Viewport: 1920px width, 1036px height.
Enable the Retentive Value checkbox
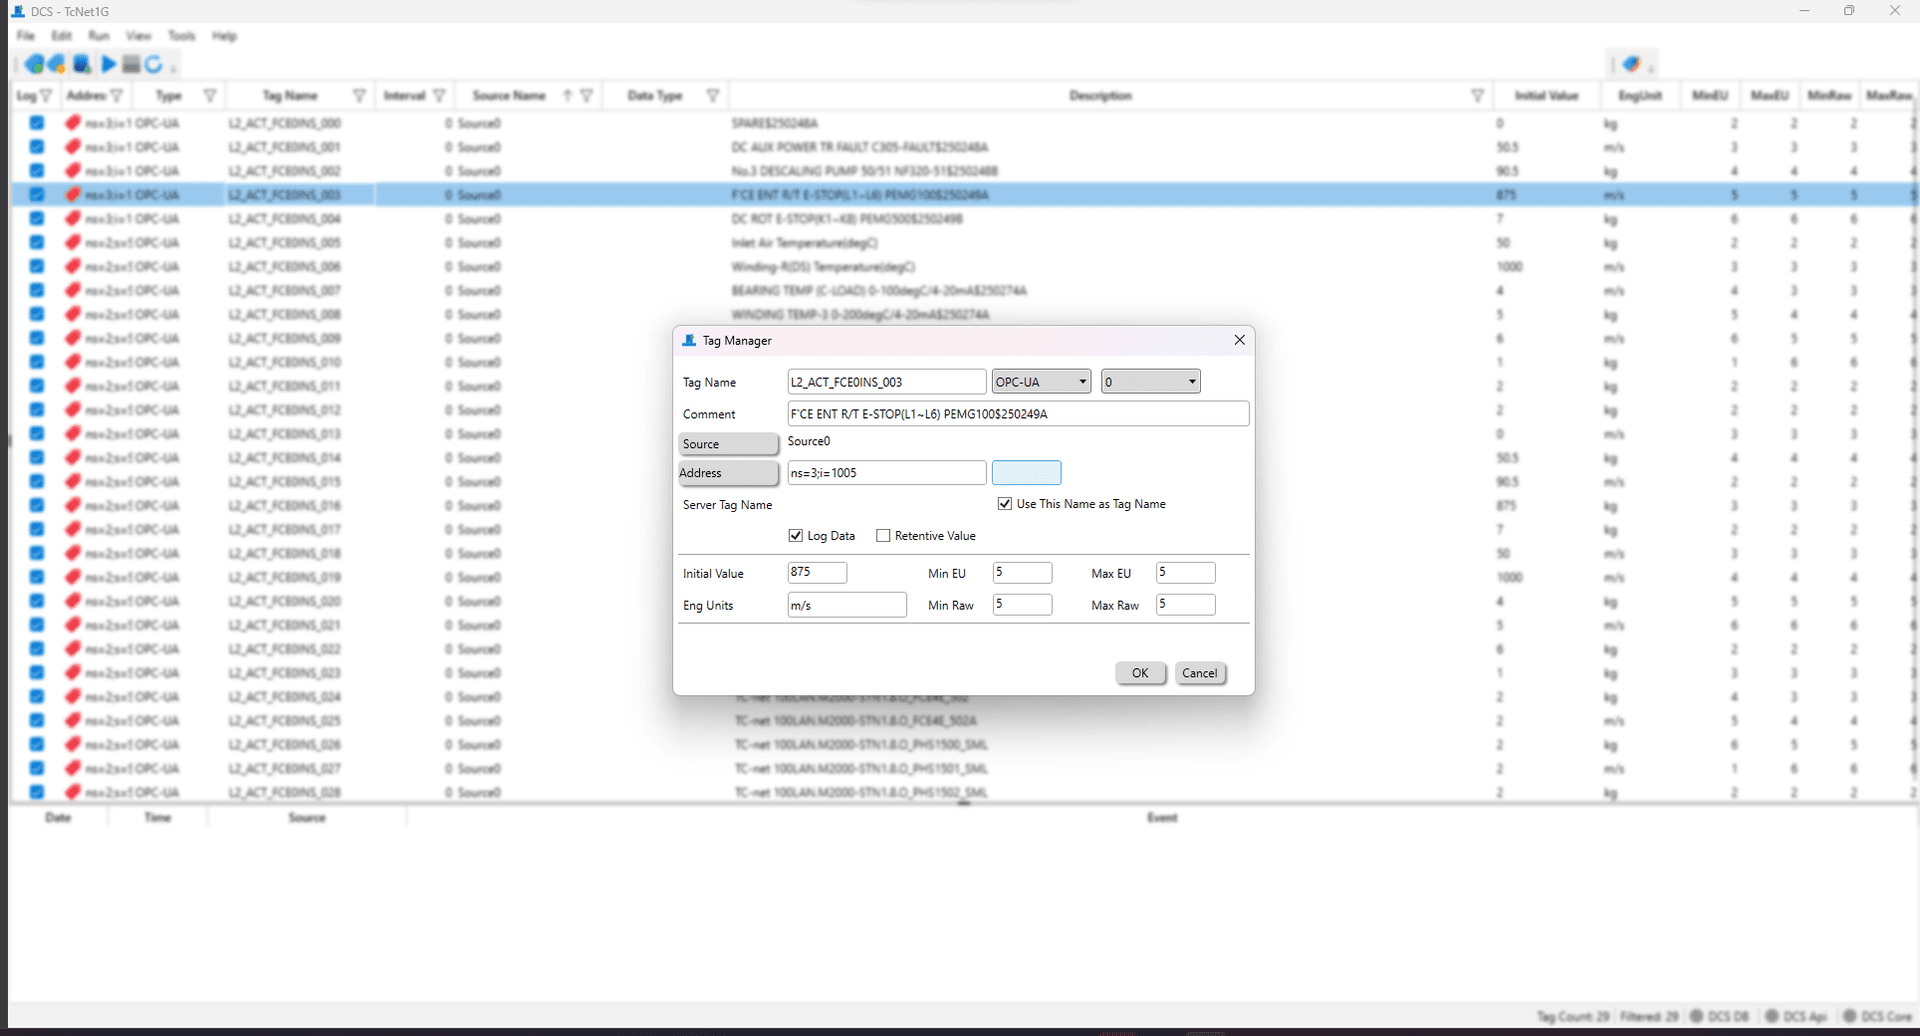[883, 536]
